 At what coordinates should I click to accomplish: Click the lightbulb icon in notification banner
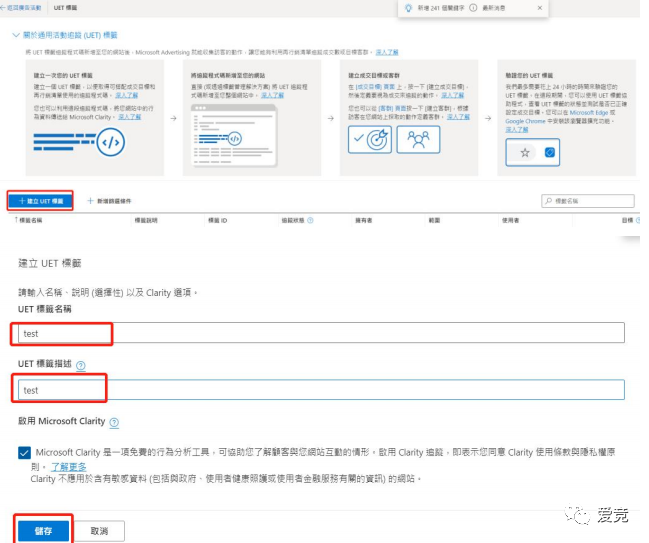point(408,8)
